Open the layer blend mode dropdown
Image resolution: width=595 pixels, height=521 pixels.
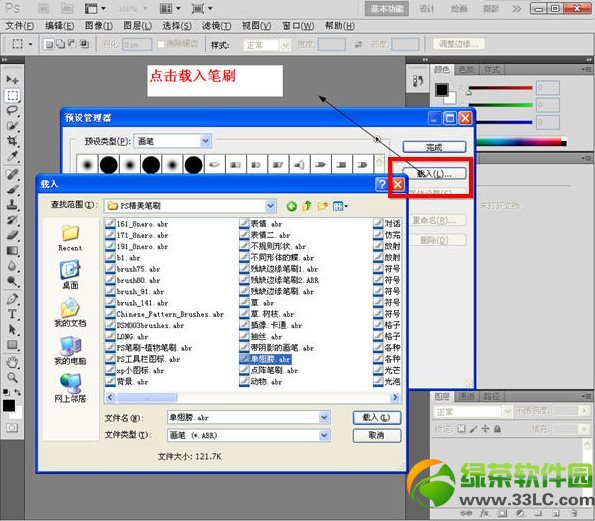click(473, 412)
